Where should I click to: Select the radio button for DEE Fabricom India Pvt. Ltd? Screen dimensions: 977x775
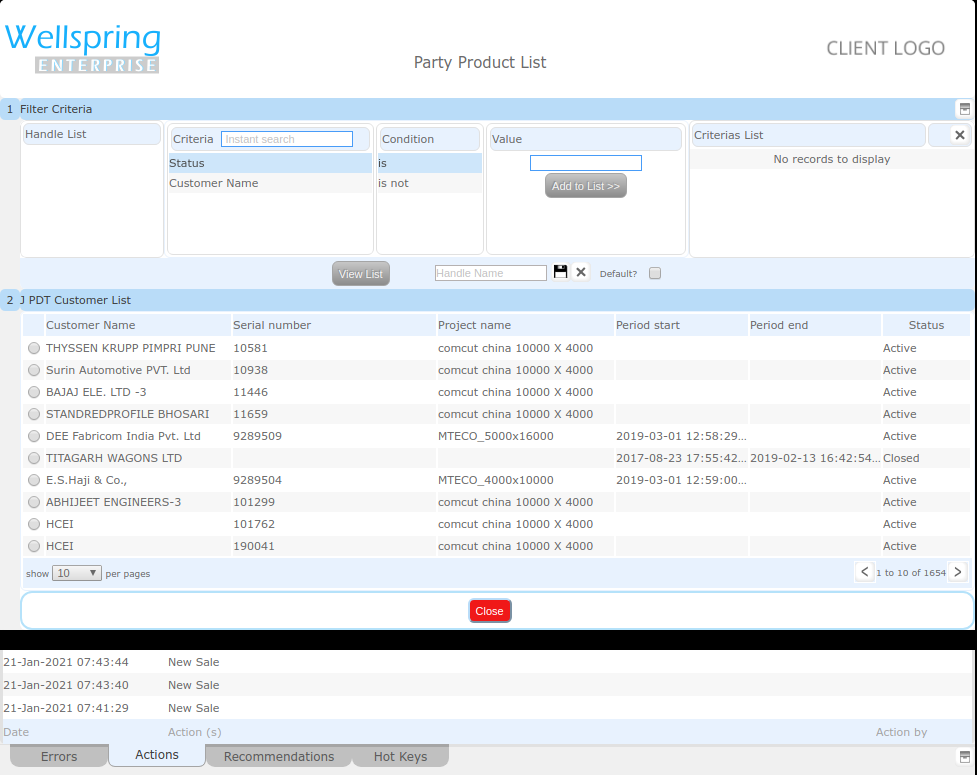click(x=34, y=436)
